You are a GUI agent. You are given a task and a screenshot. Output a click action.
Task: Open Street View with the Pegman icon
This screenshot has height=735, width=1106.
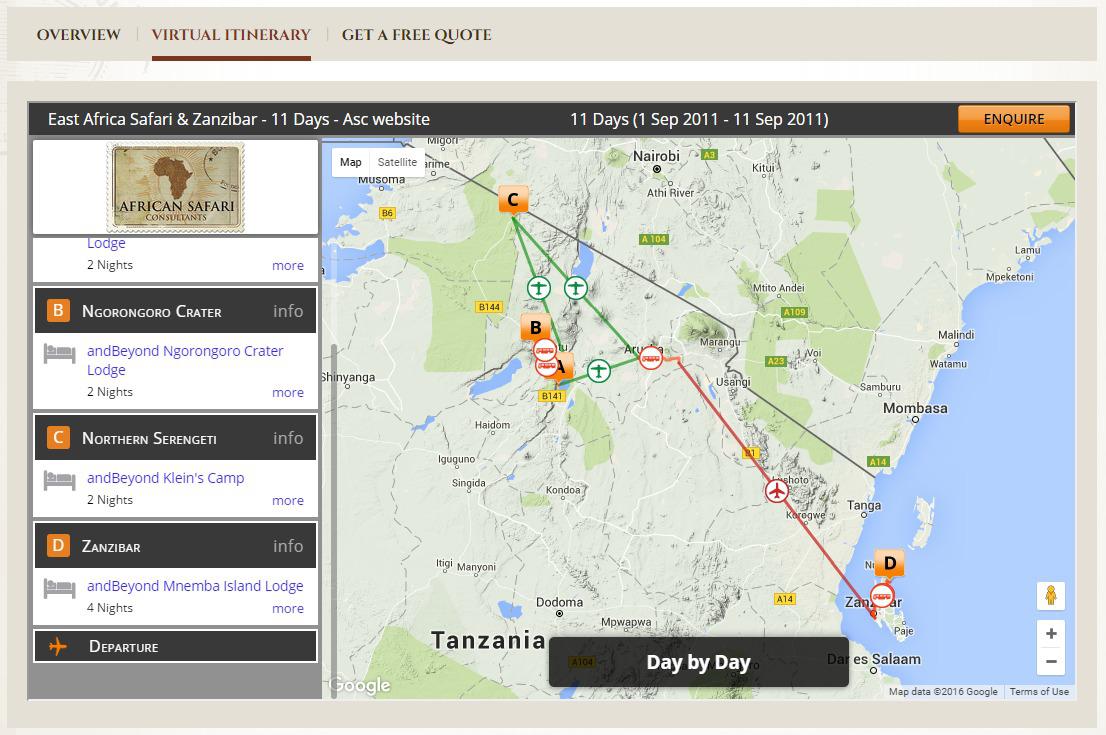(x=1051, y=594)
